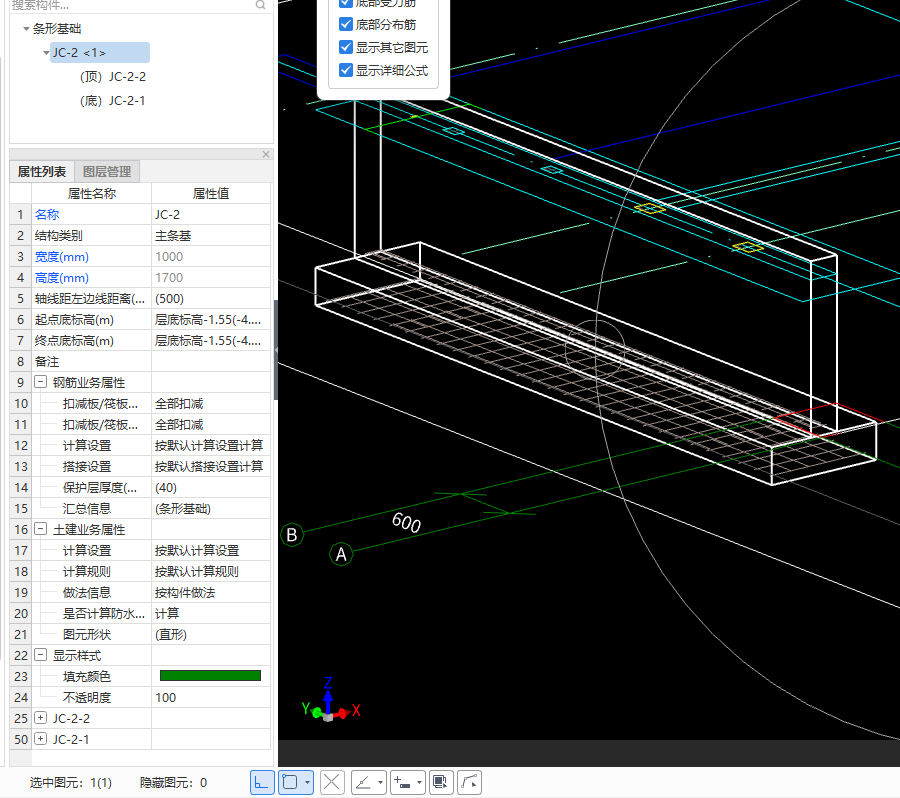Toggle the 底部分布筋 checkbox
Screen dimensions: 900x798
point(346,24)
